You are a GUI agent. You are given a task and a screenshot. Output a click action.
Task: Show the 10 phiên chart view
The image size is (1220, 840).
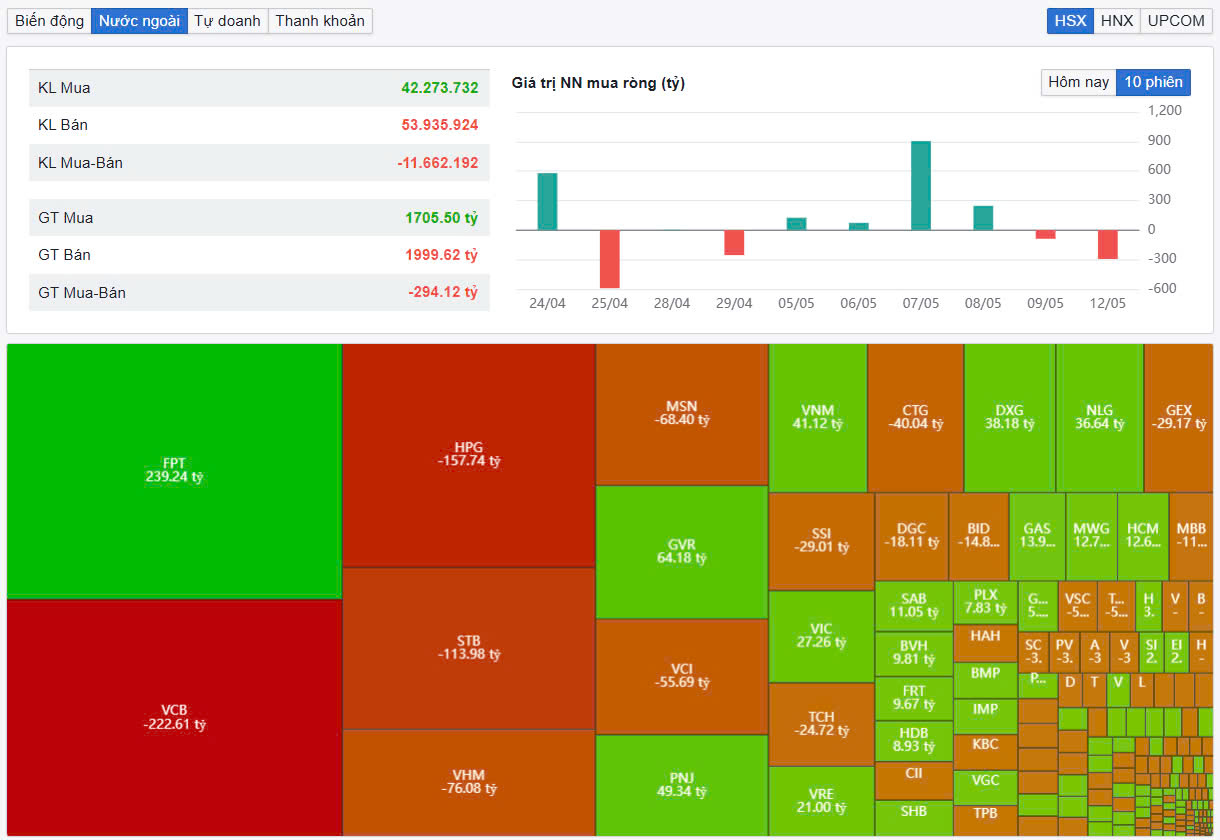[x=1153, y=82]
